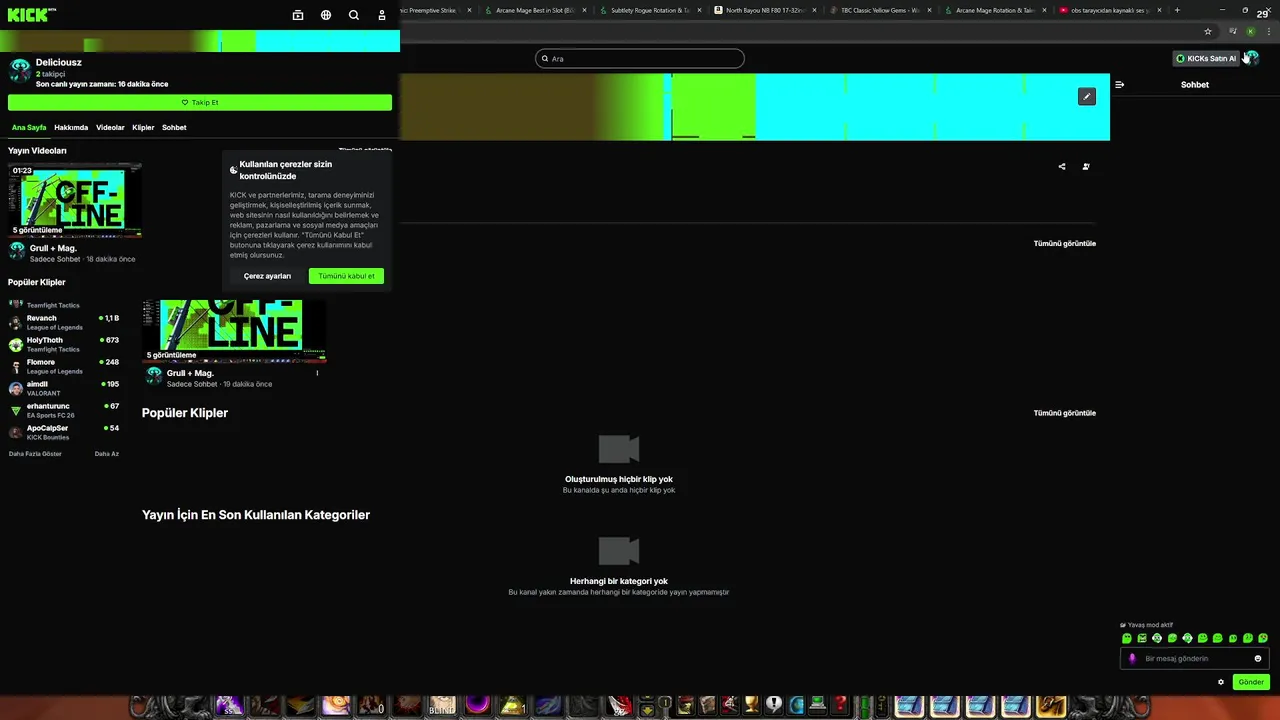Open the language globe icon
The width and height of the screenshot is (1280, 720).
pos(326,15)
